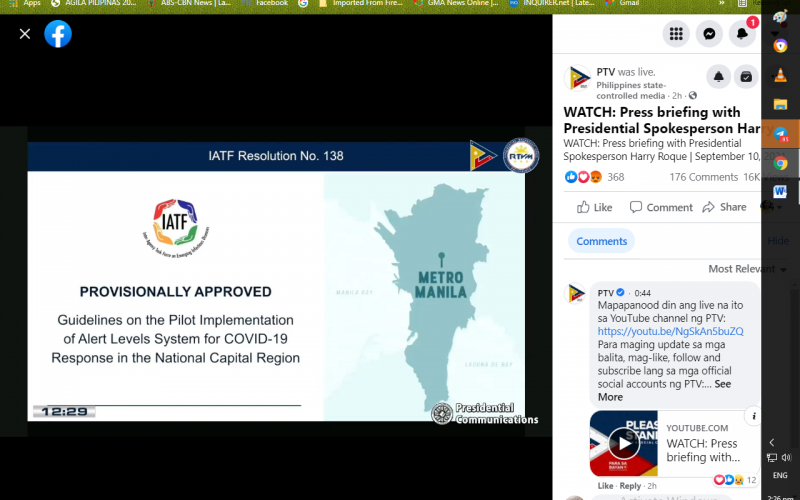The height and width of the screenshot is (500, 800).
Task: Open the Gmail bookmark in bookmarks bar
Action: click(x=628, y=4)
